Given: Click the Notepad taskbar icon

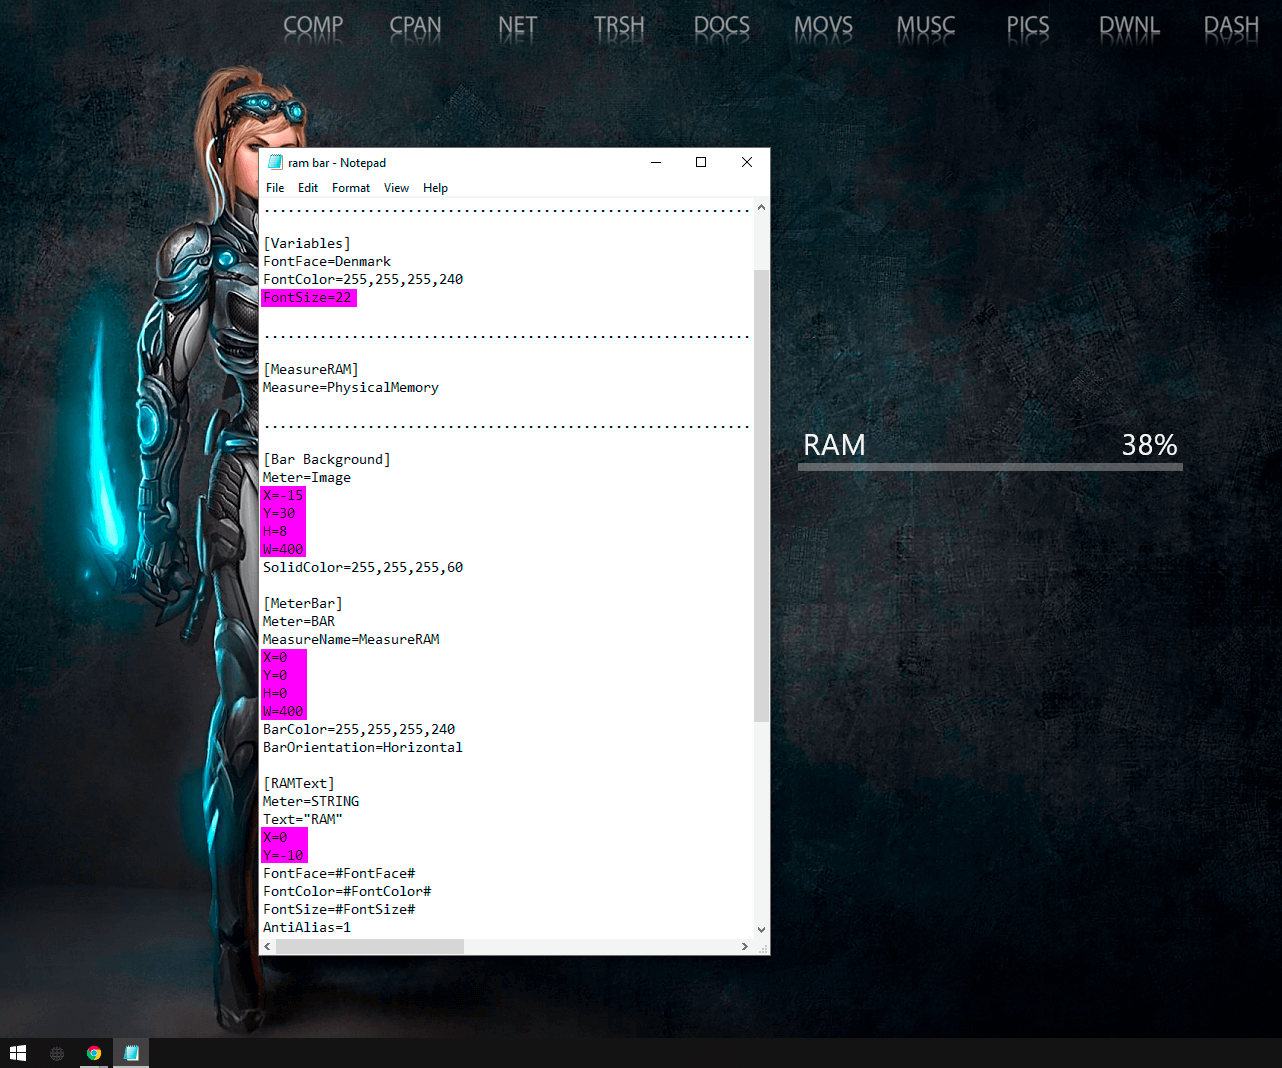Looking at the screenshot, I should (x=131, y=1053).
